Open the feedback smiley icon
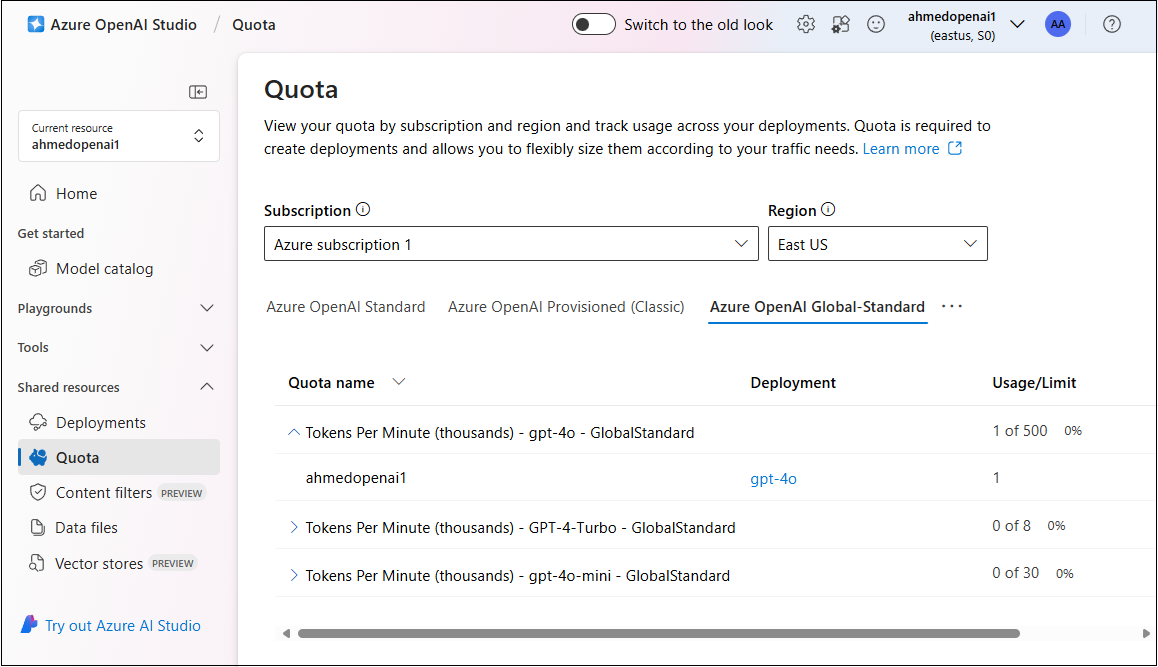Viewport: 1158px width, 667px height. pyautogui.click(x=876, y=25)
